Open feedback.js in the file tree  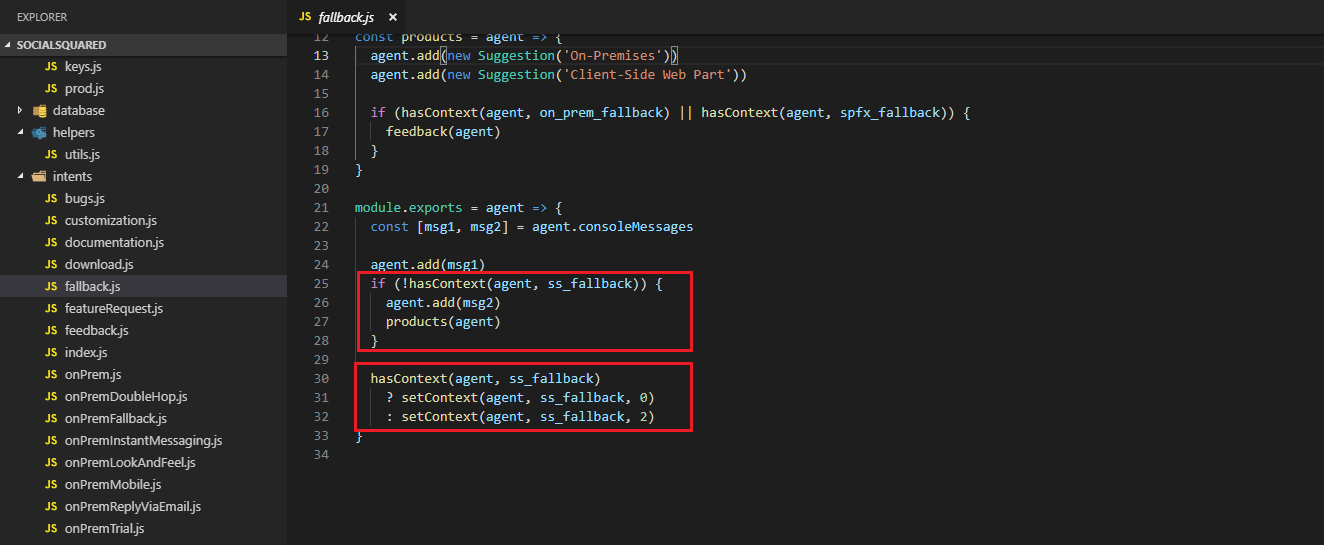tap(96, 331)
